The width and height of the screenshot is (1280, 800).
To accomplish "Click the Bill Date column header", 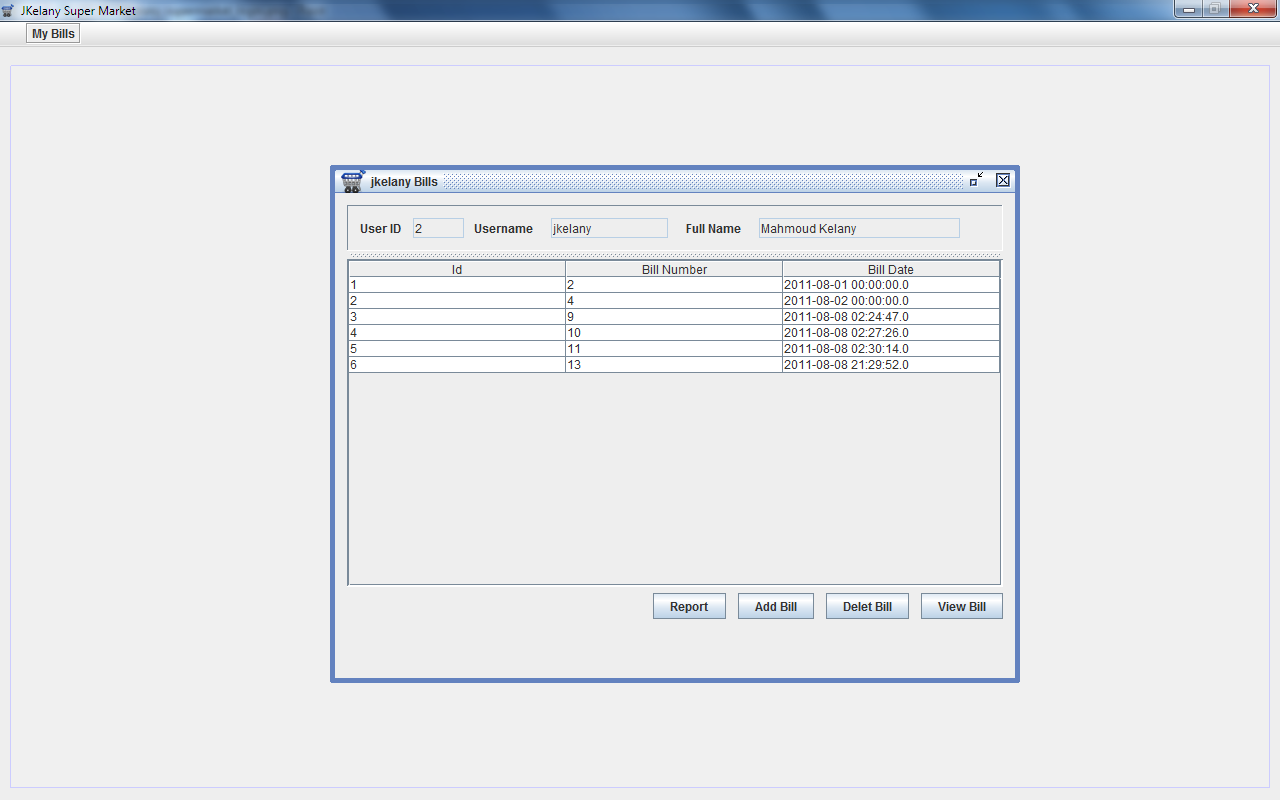I will point(891,269).
